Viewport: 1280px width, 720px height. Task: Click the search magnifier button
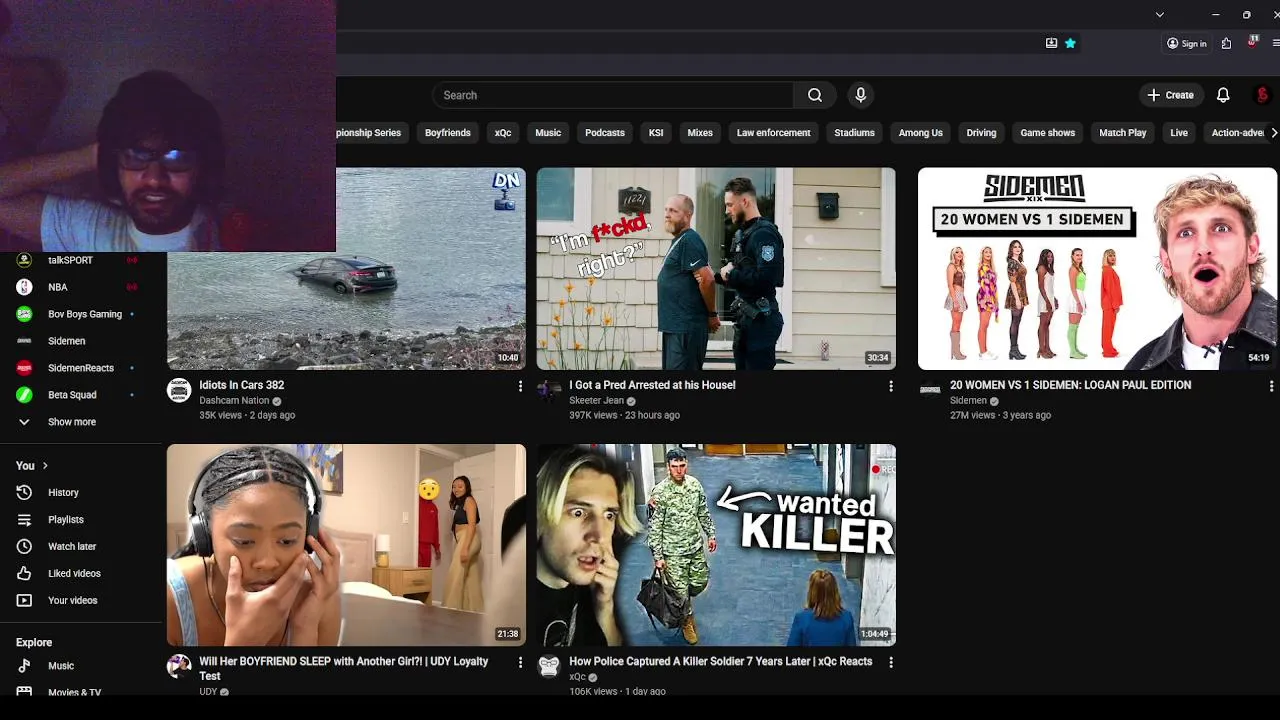click(x=815, y=95)
